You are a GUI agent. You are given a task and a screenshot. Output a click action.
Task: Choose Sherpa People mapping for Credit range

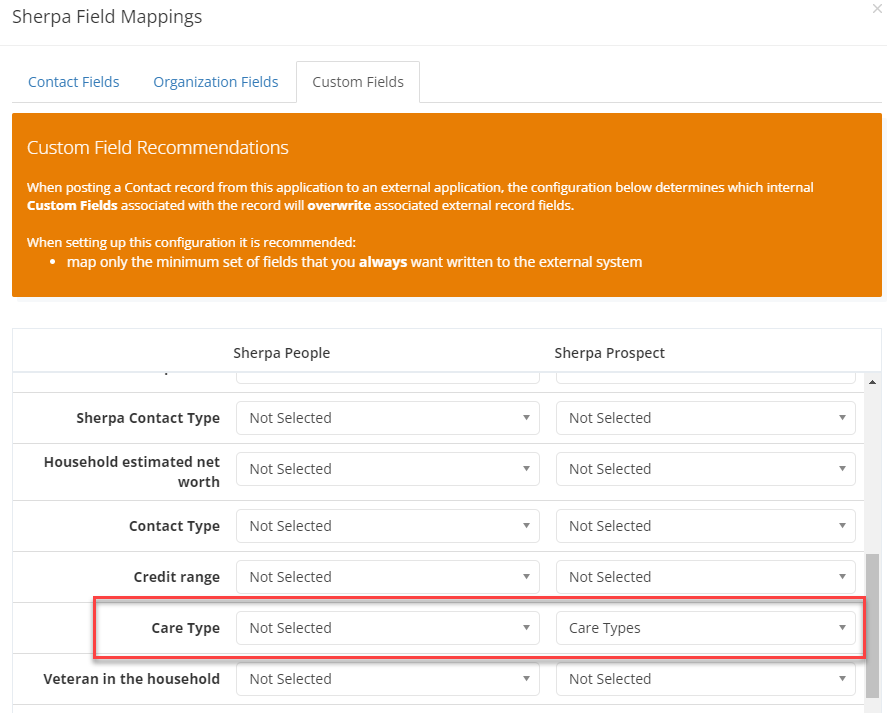click(387, 577)
